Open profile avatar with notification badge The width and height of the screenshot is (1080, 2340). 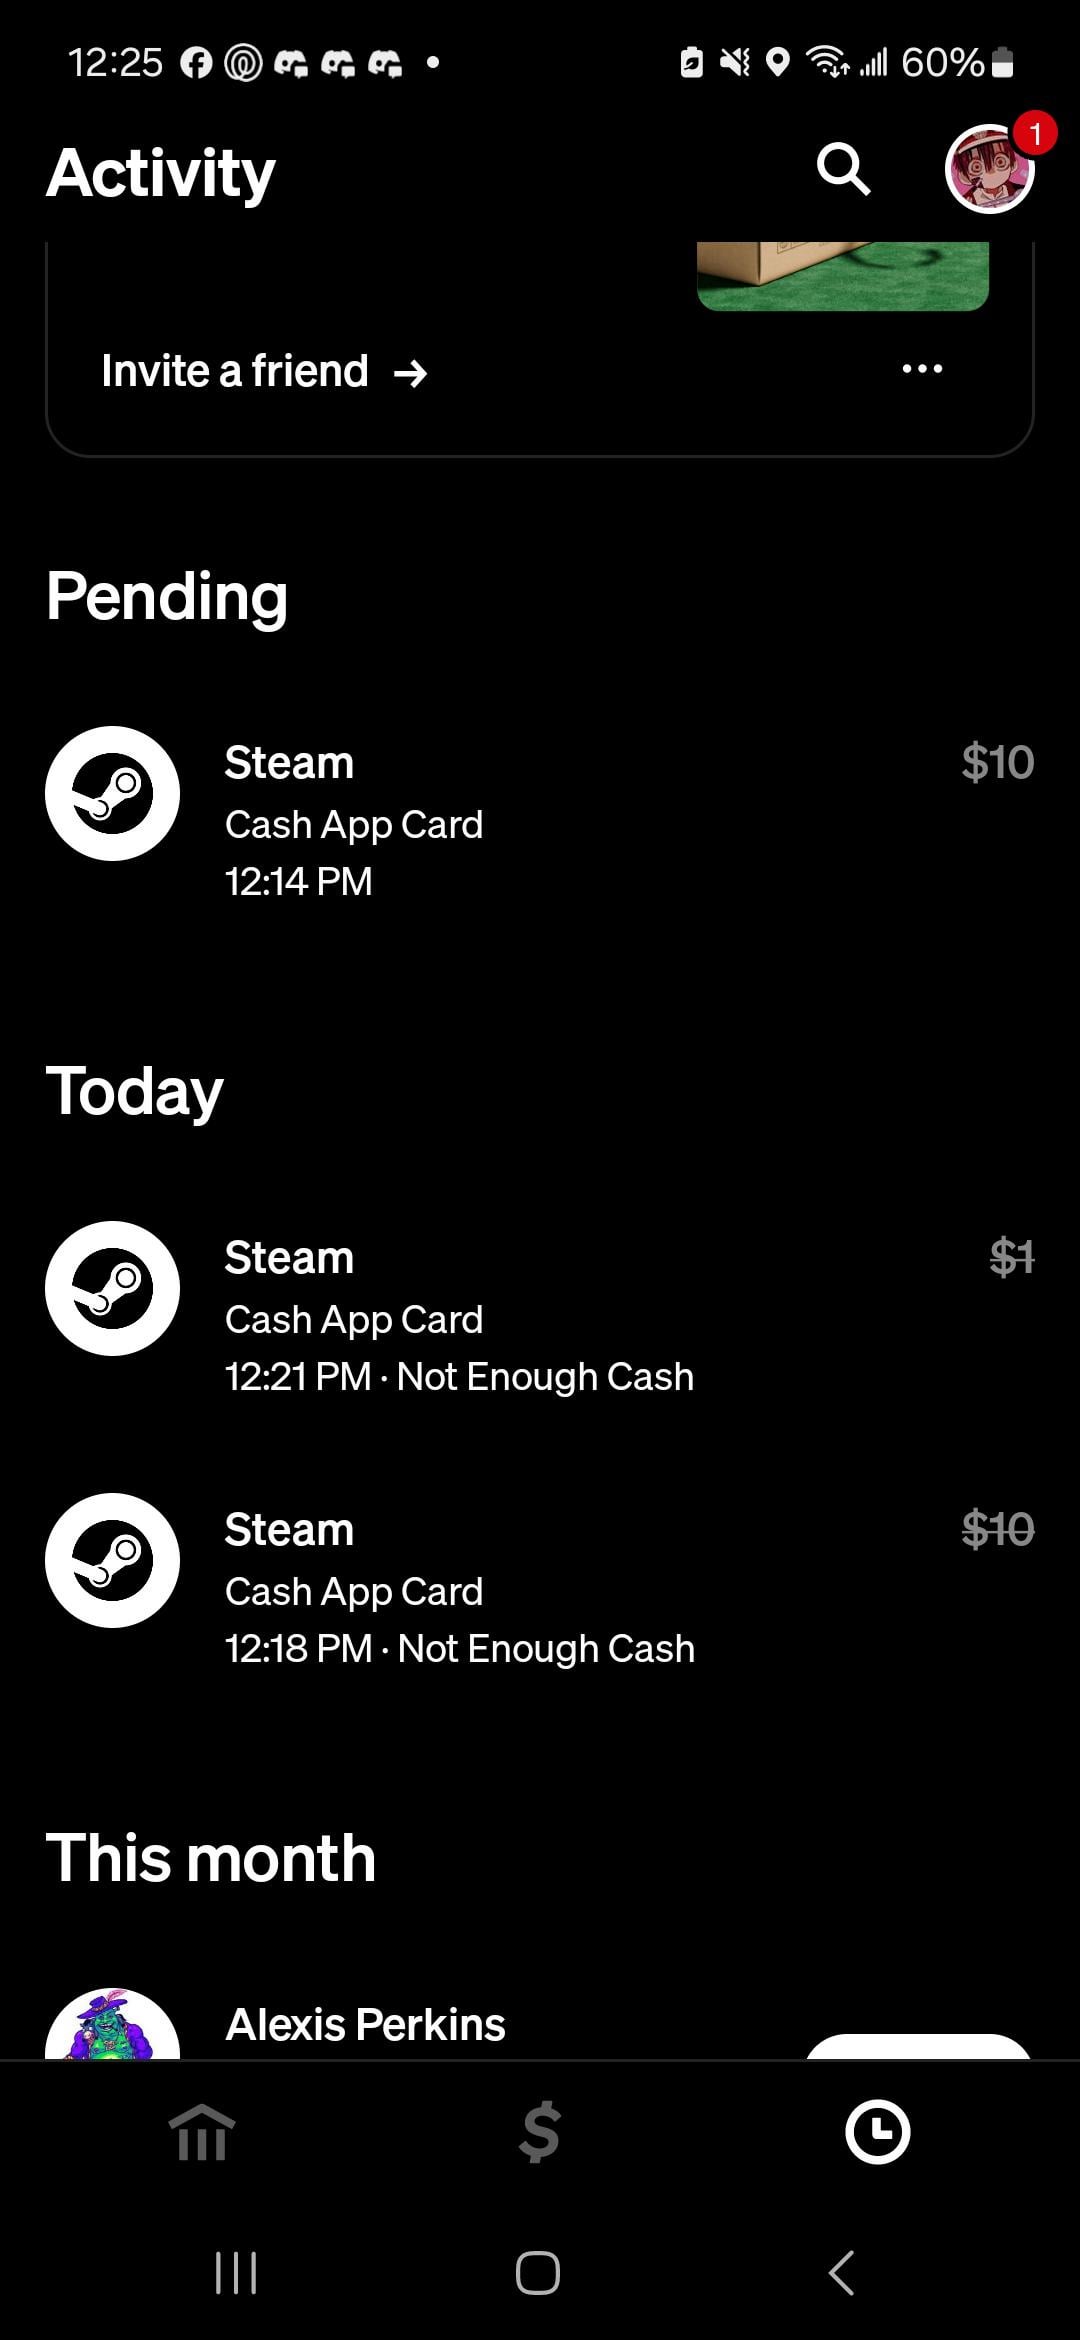[x=990, y=169]
